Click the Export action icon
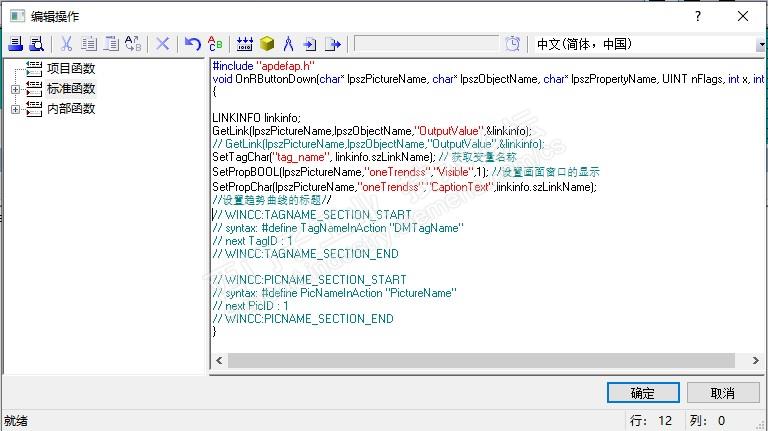The height and width of the screenshot is (431, 768). [333, 44]
